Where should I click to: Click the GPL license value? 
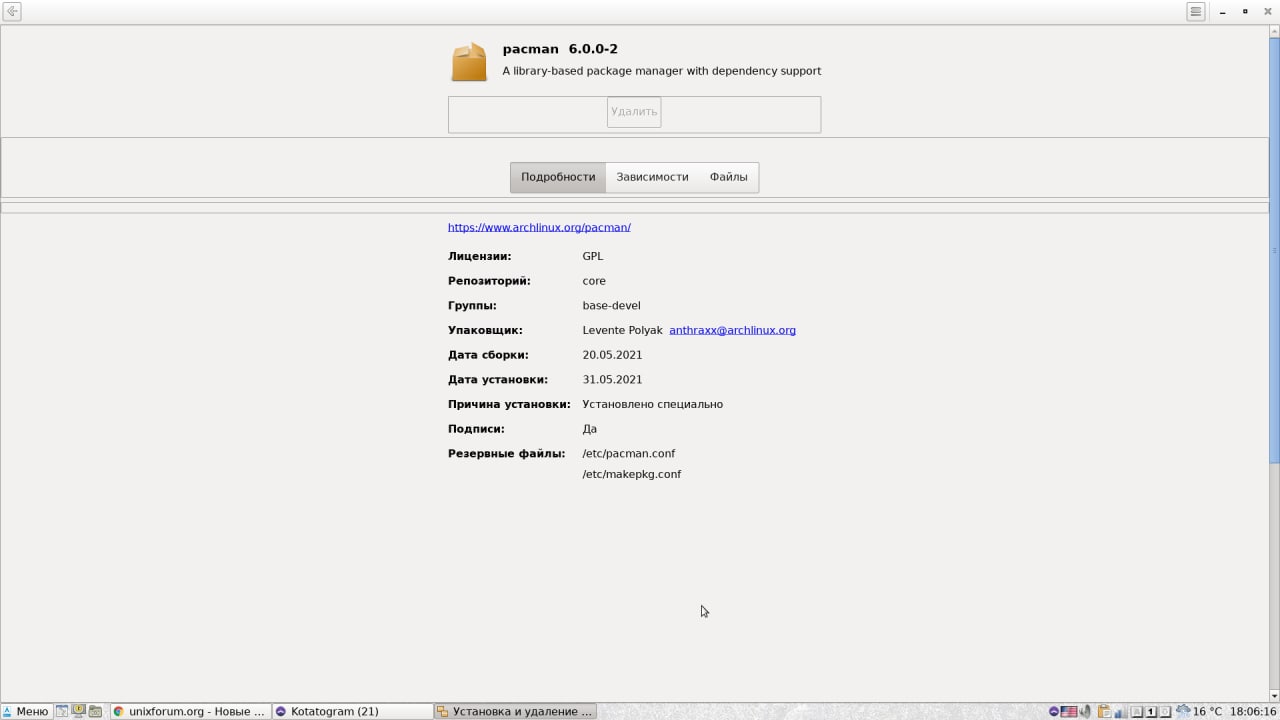(593, 256)
